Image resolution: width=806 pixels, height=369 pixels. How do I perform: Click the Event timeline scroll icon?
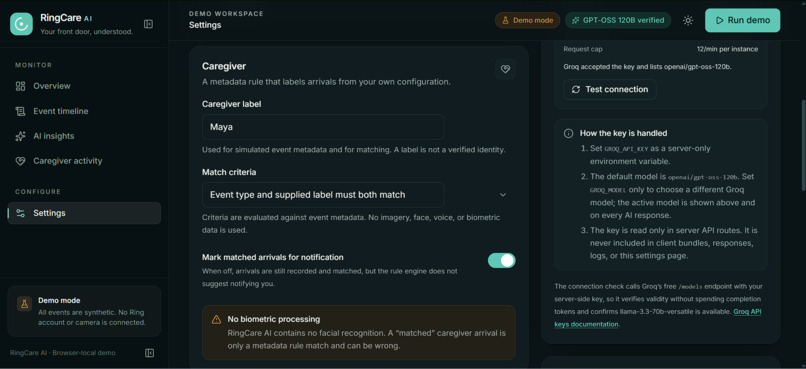[x=21, y=111]
